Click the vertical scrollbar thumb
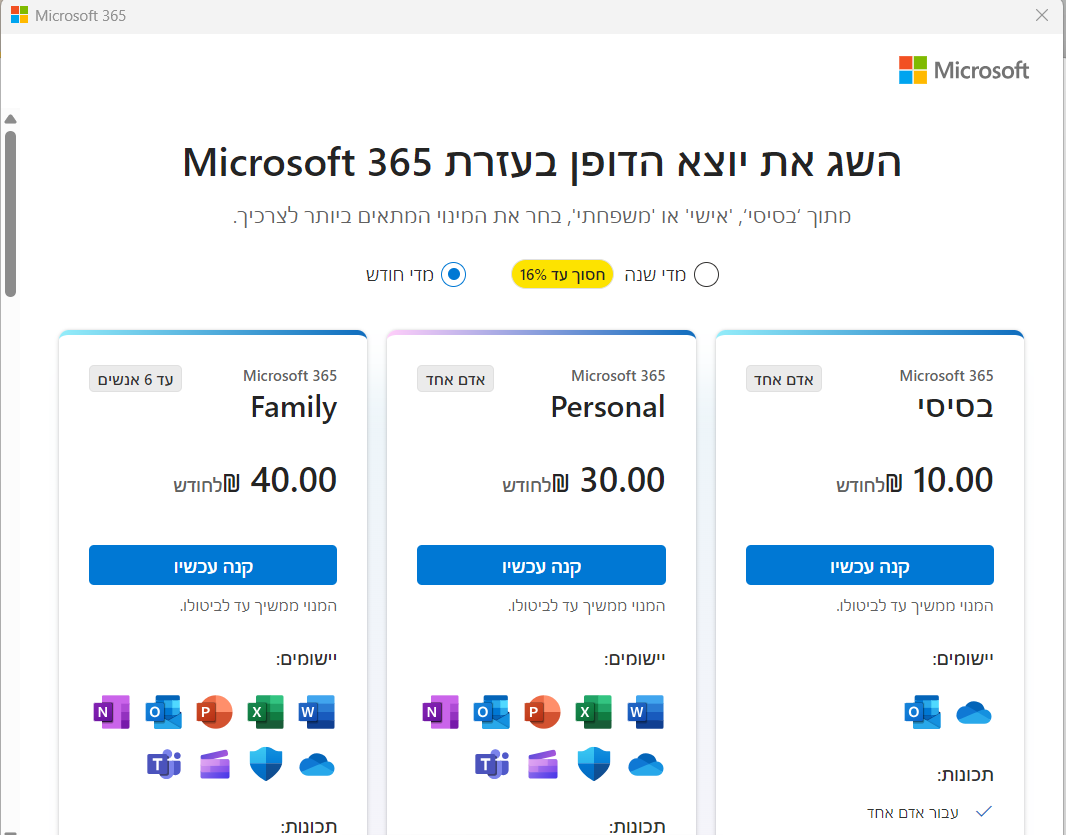Viewport: 1066px width, 835px height. point(10,212)
